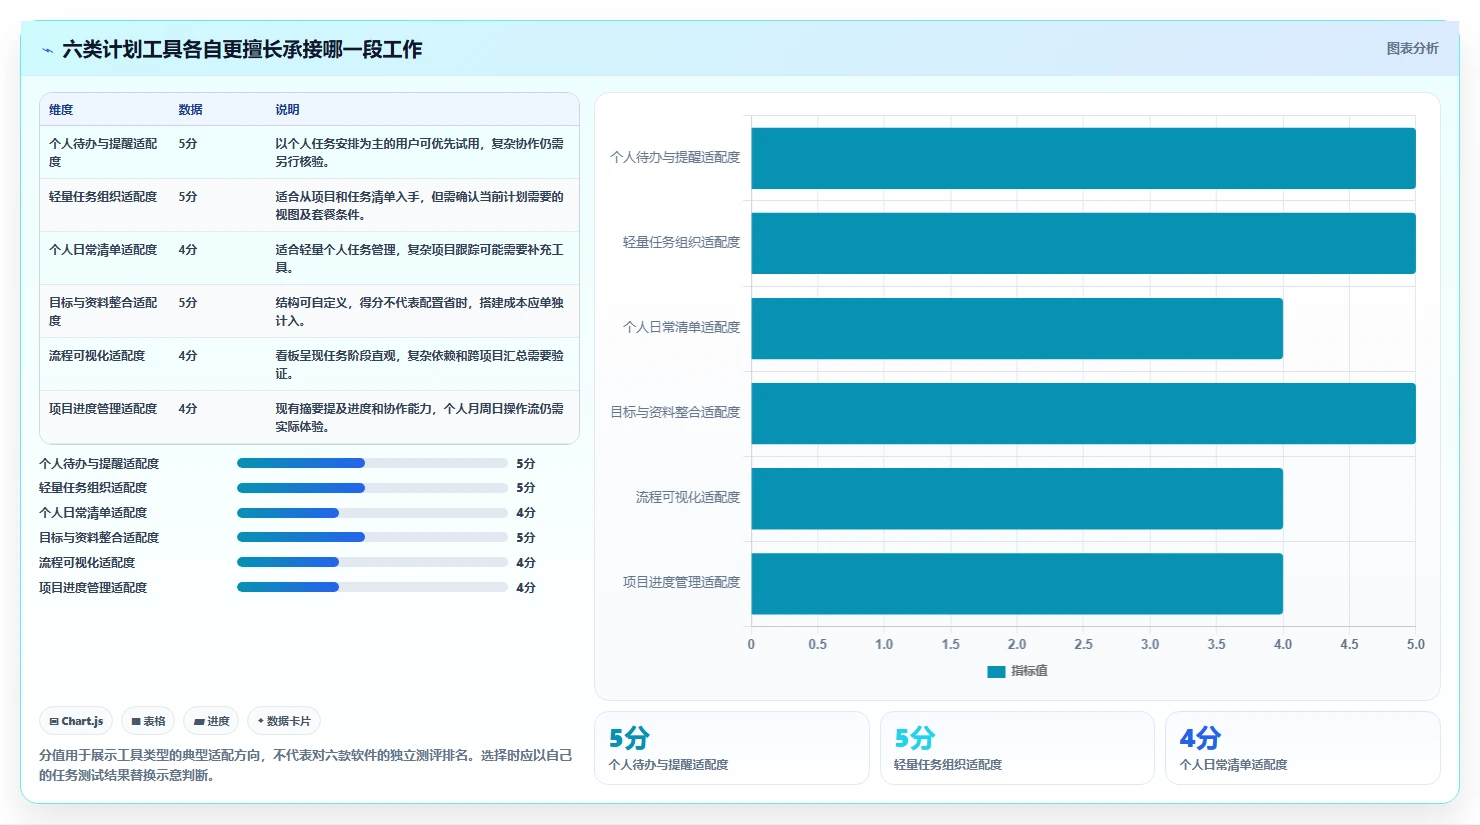This screenshot has height=825, width=1480.
Task: Click the chart bar for 项目进度管理适配度
Action: pos(1017,583)
